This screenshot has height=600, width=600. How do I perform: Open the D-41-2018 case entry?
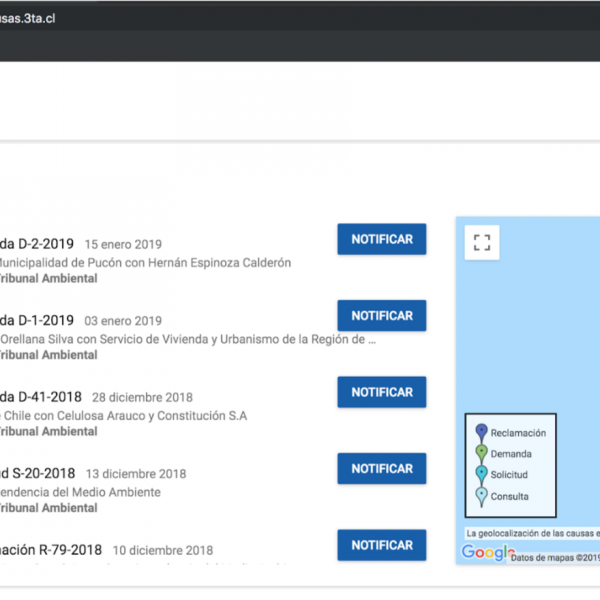(x=40, y=397)
